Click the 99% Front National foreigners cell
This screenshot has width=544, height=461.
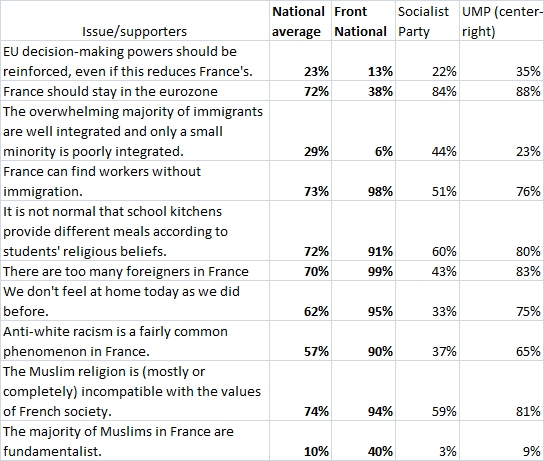coord(363,271)
